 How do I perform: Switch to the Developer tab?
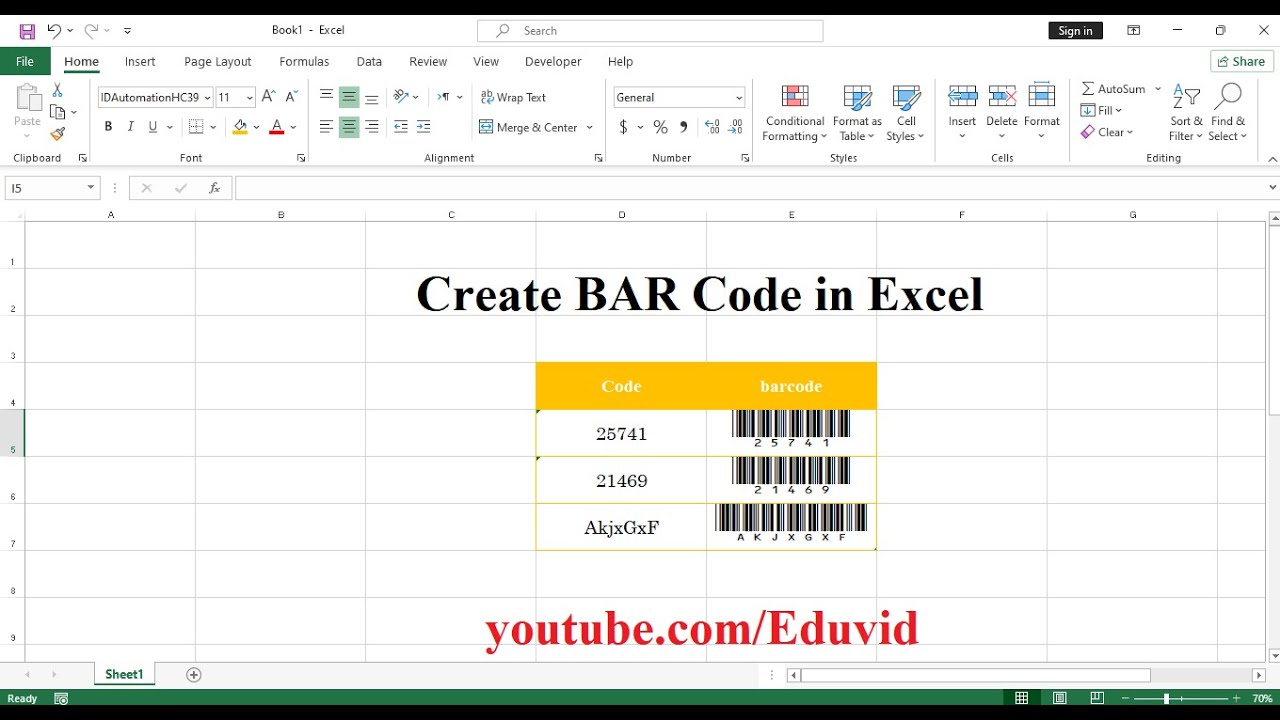click(x=553, y=61)
